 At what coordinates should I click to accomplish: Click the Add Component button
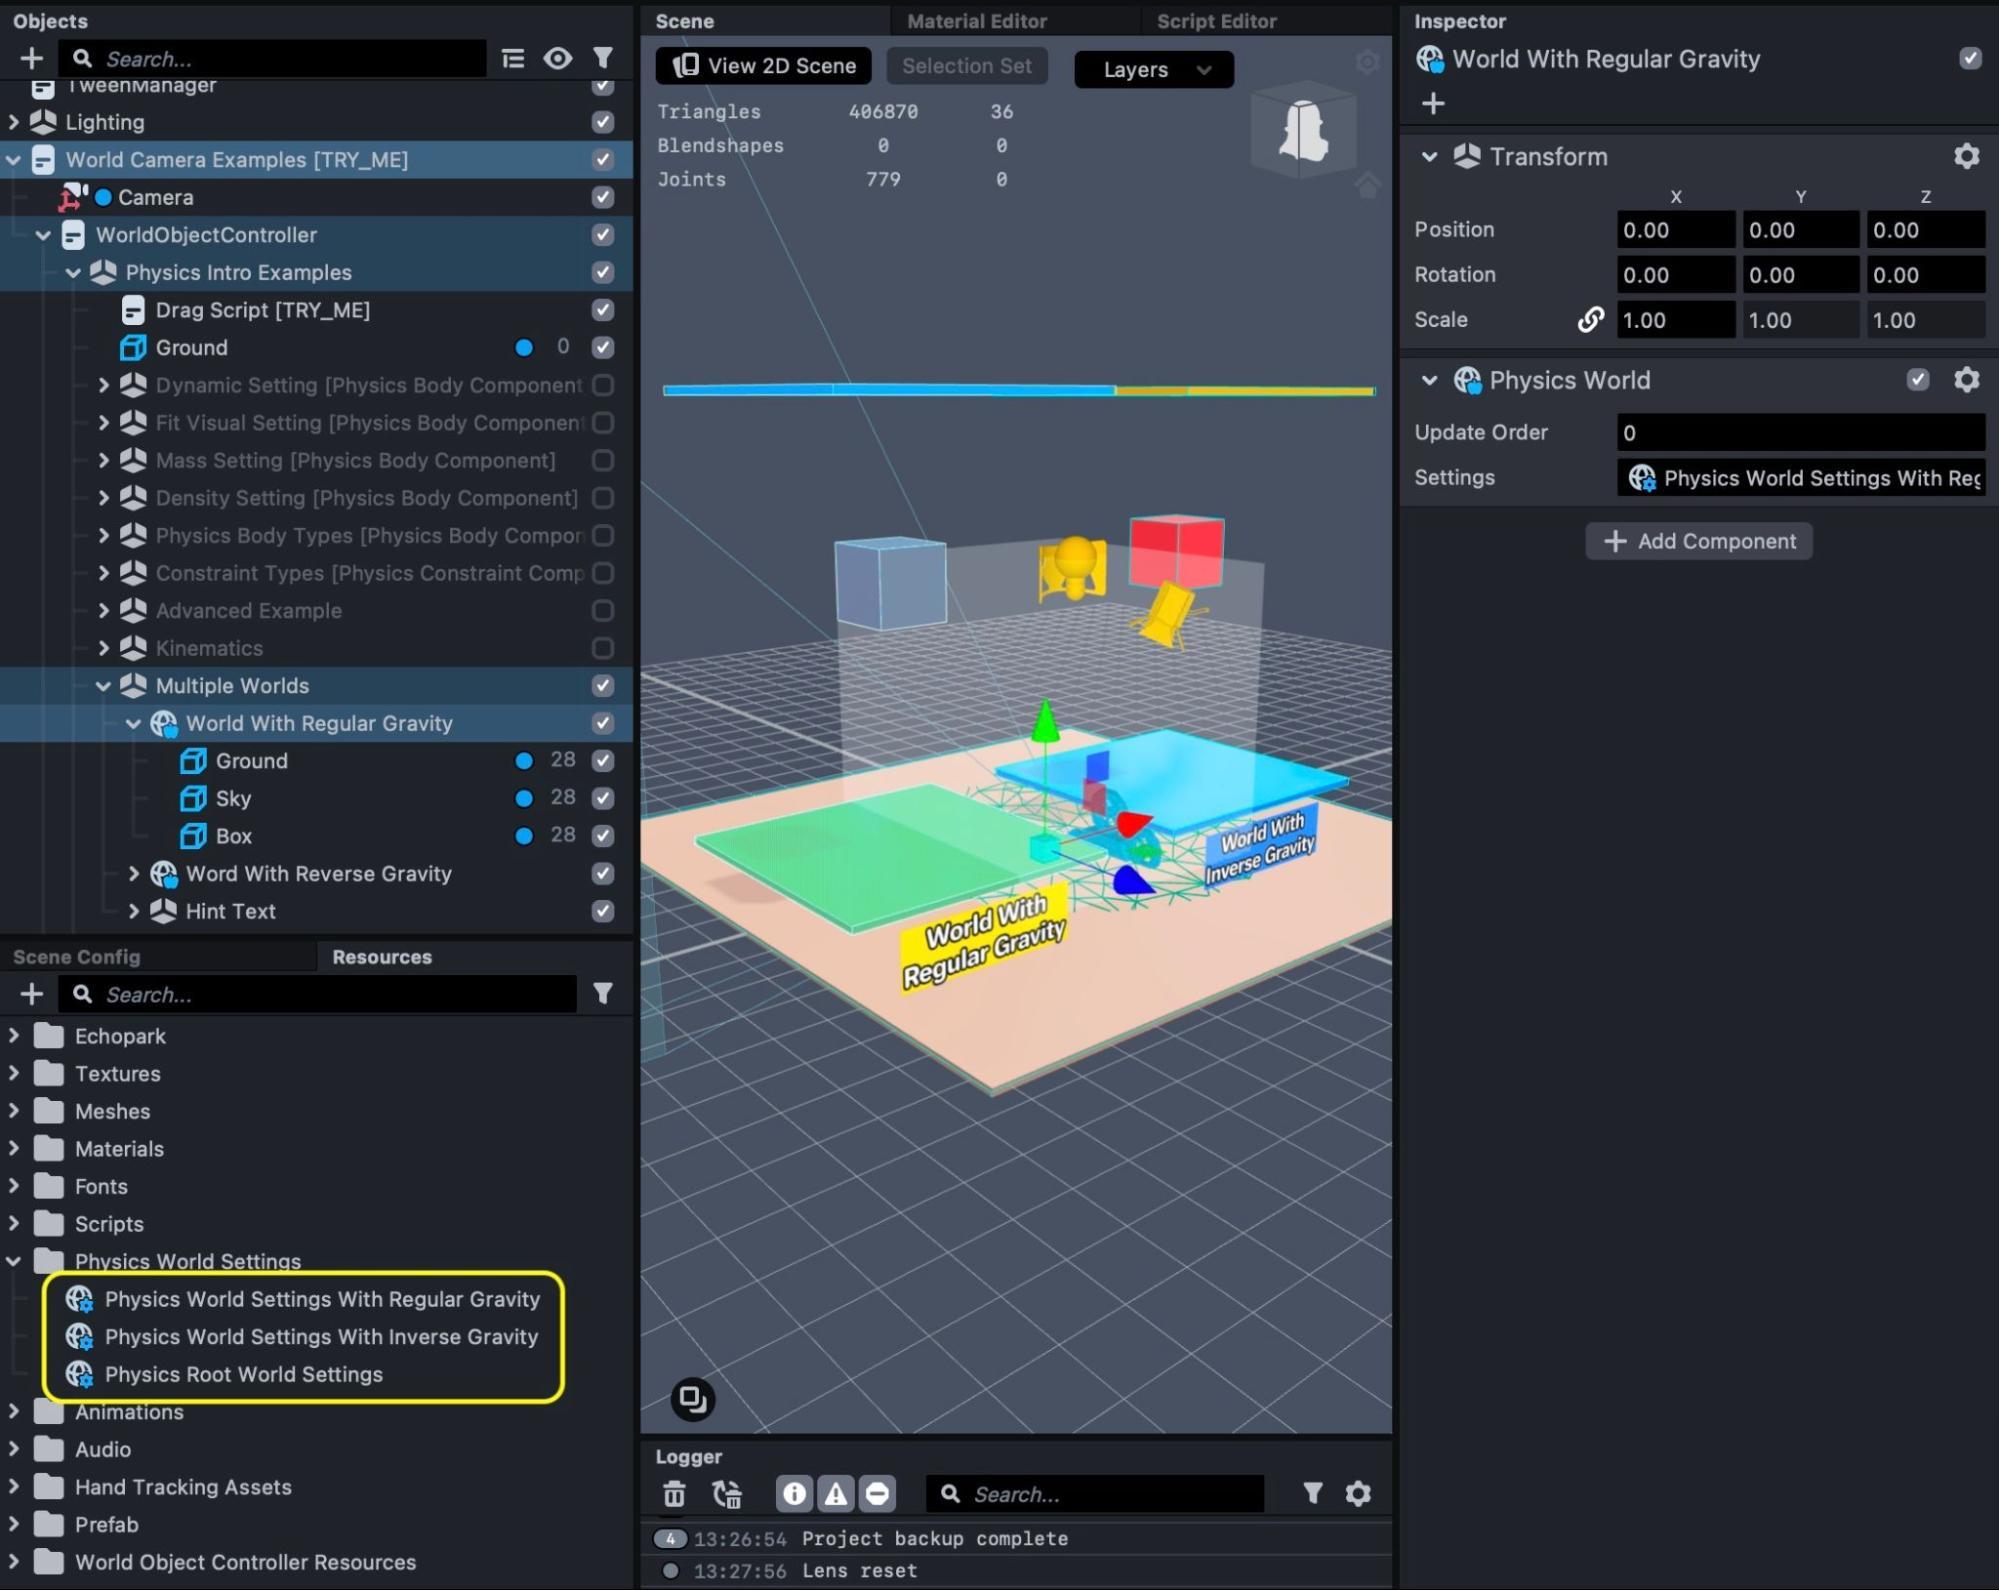[1698, 541]
